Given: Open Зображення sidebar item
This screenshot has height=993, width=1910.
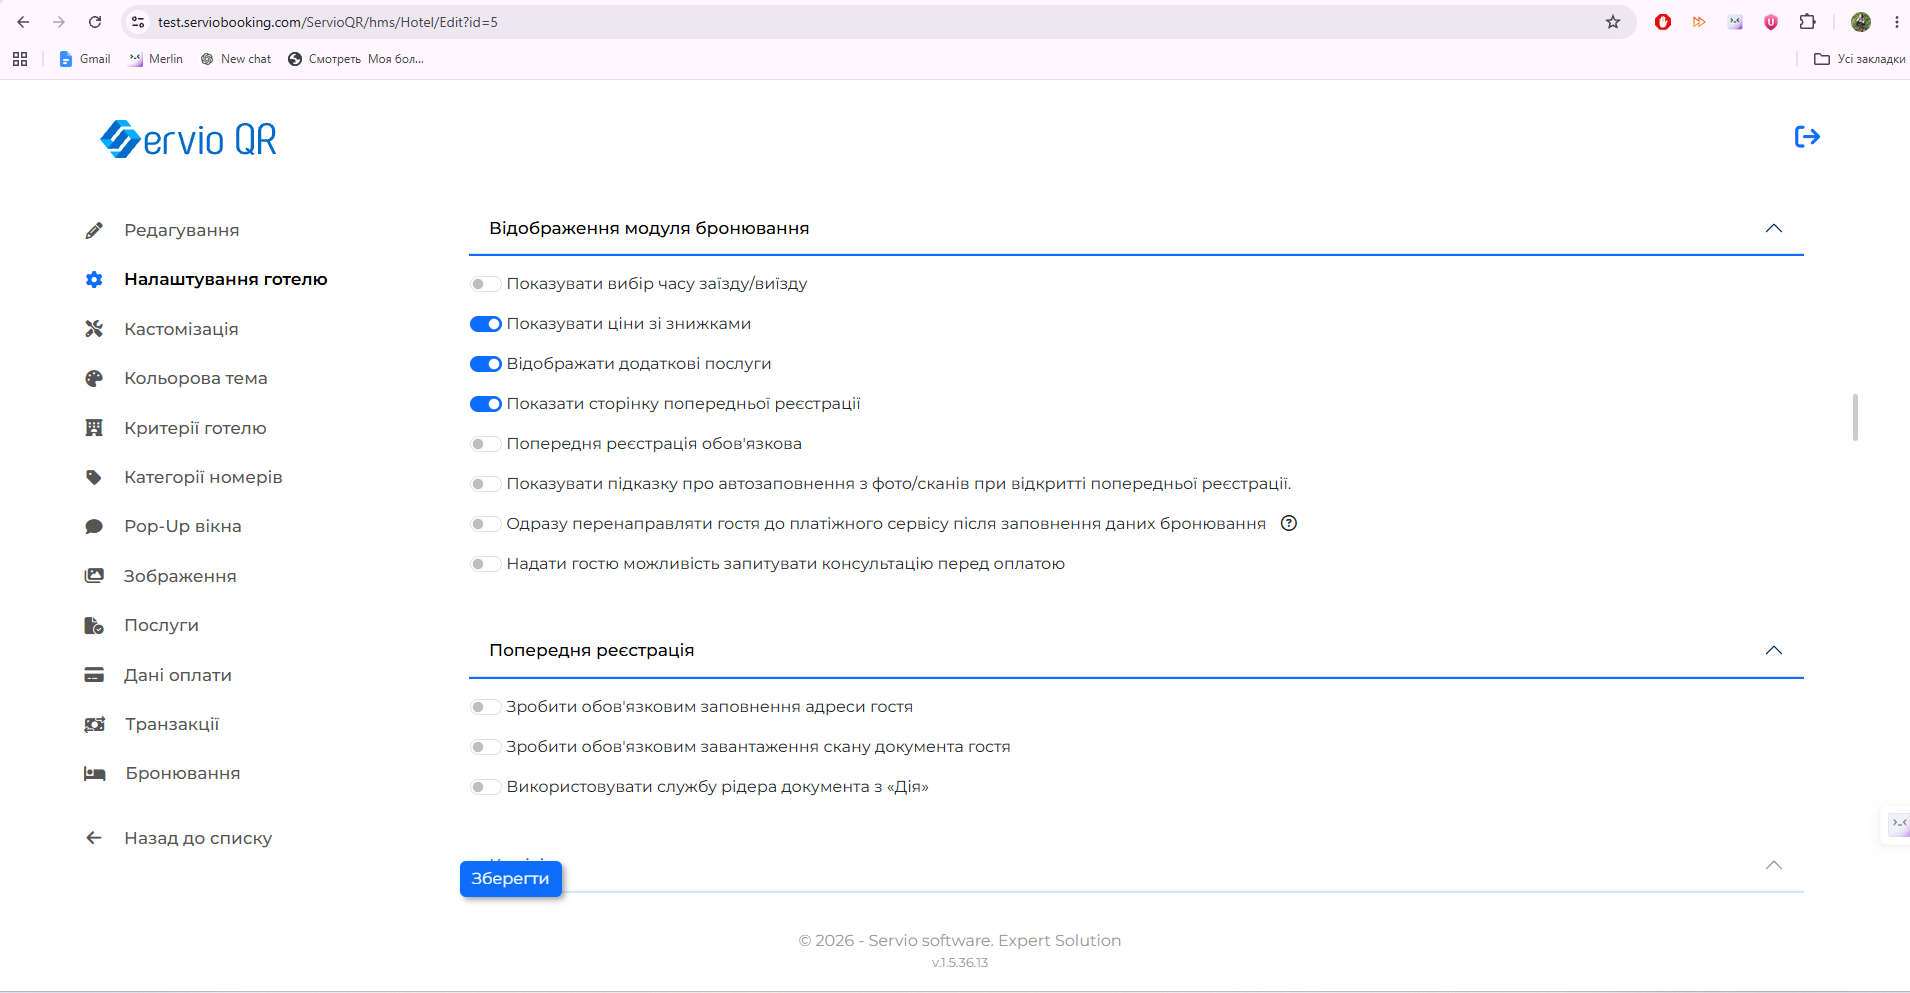Looking at the screenshot, I should click(x=180, y=576).
